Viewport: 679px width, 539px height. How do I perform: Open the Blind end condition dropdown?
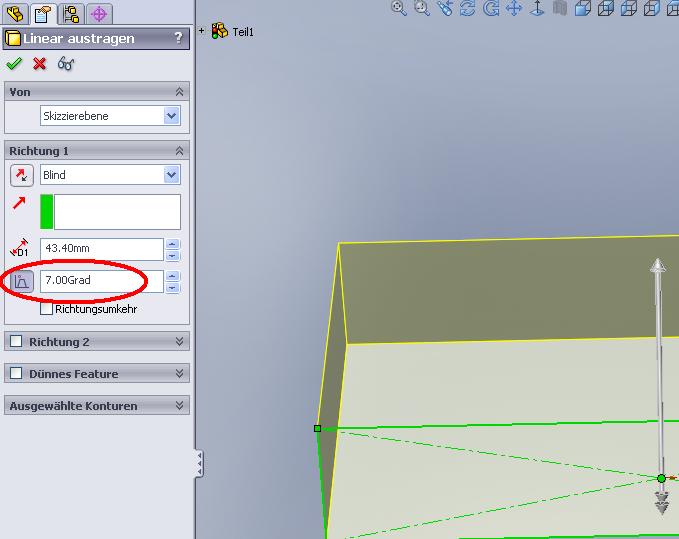click(x=172, y=175)
